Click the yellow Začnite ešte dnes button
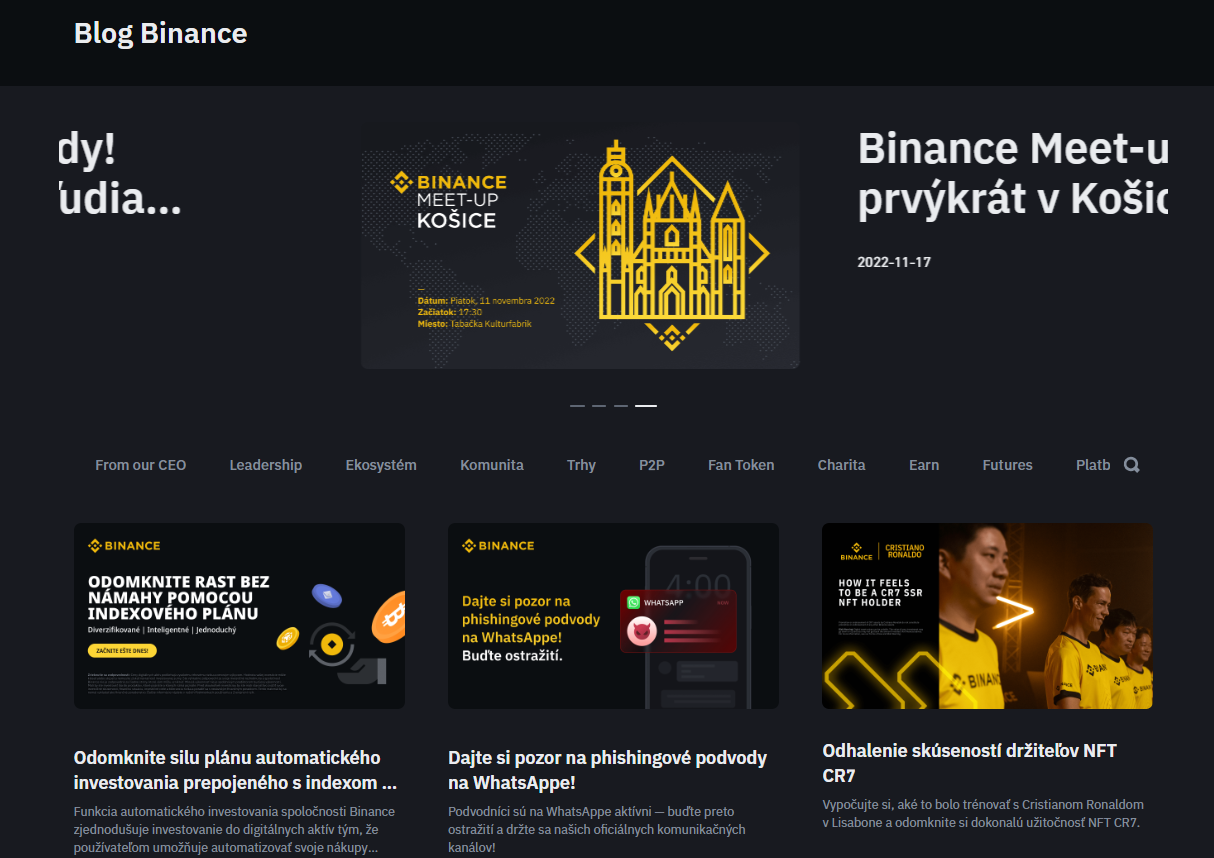This screenshot has height=858, width=1214. (122, 650)
